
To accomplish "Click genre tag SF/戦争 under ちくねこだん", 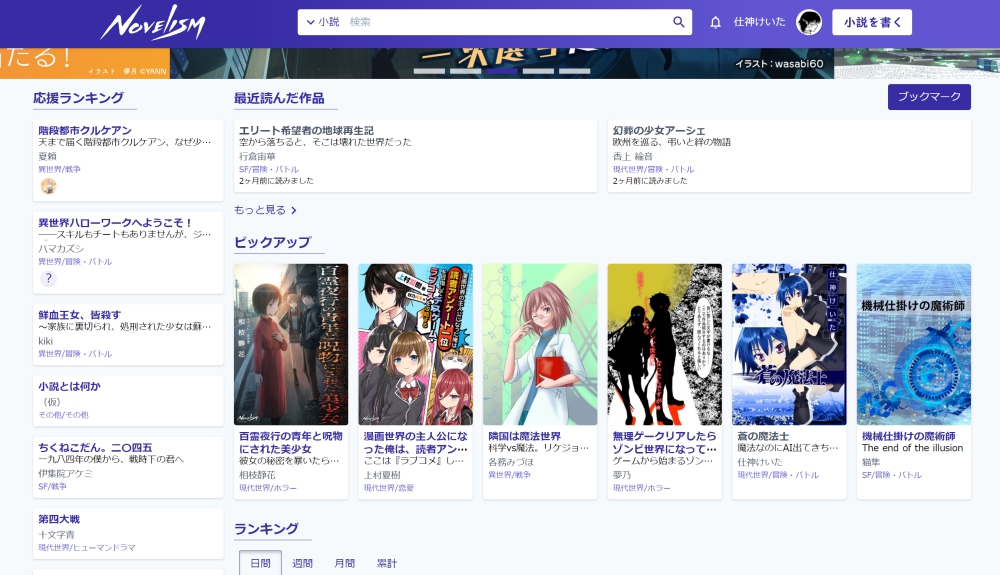I will (52, 486).
